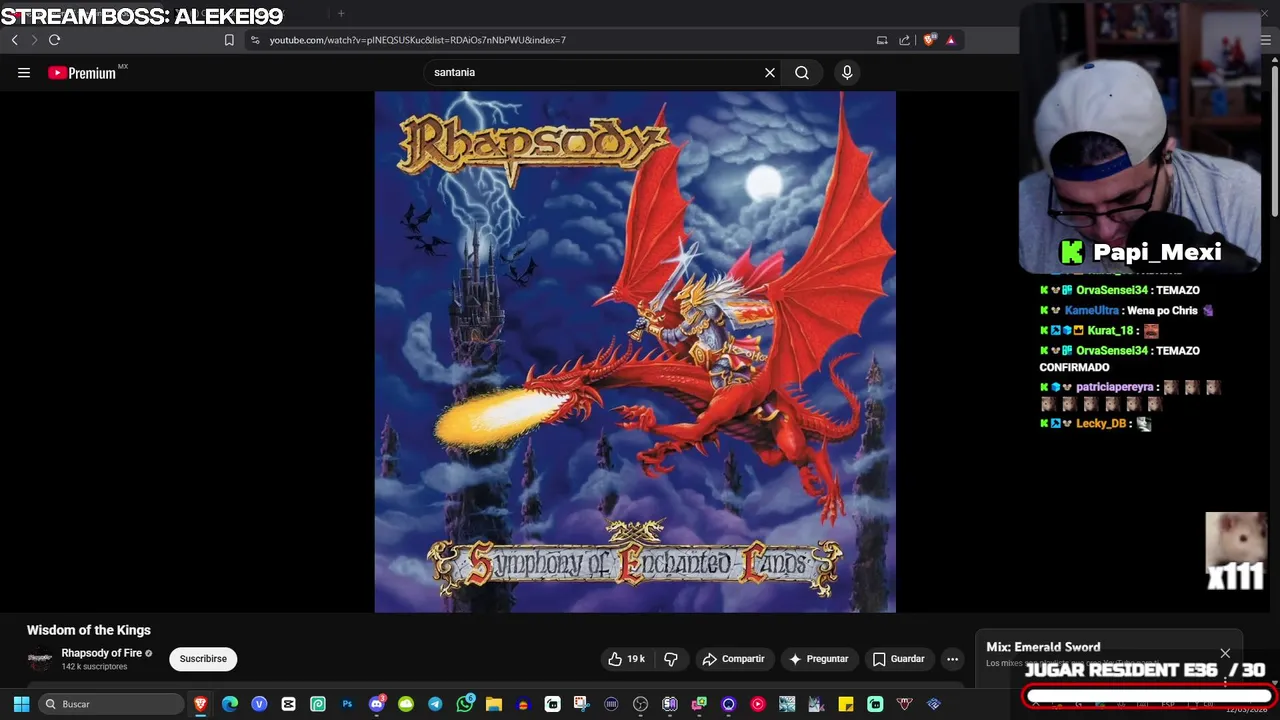Bookmark this page with the bookmark icon
This screenshot has height=720, width=1280.
click(229, 40)
